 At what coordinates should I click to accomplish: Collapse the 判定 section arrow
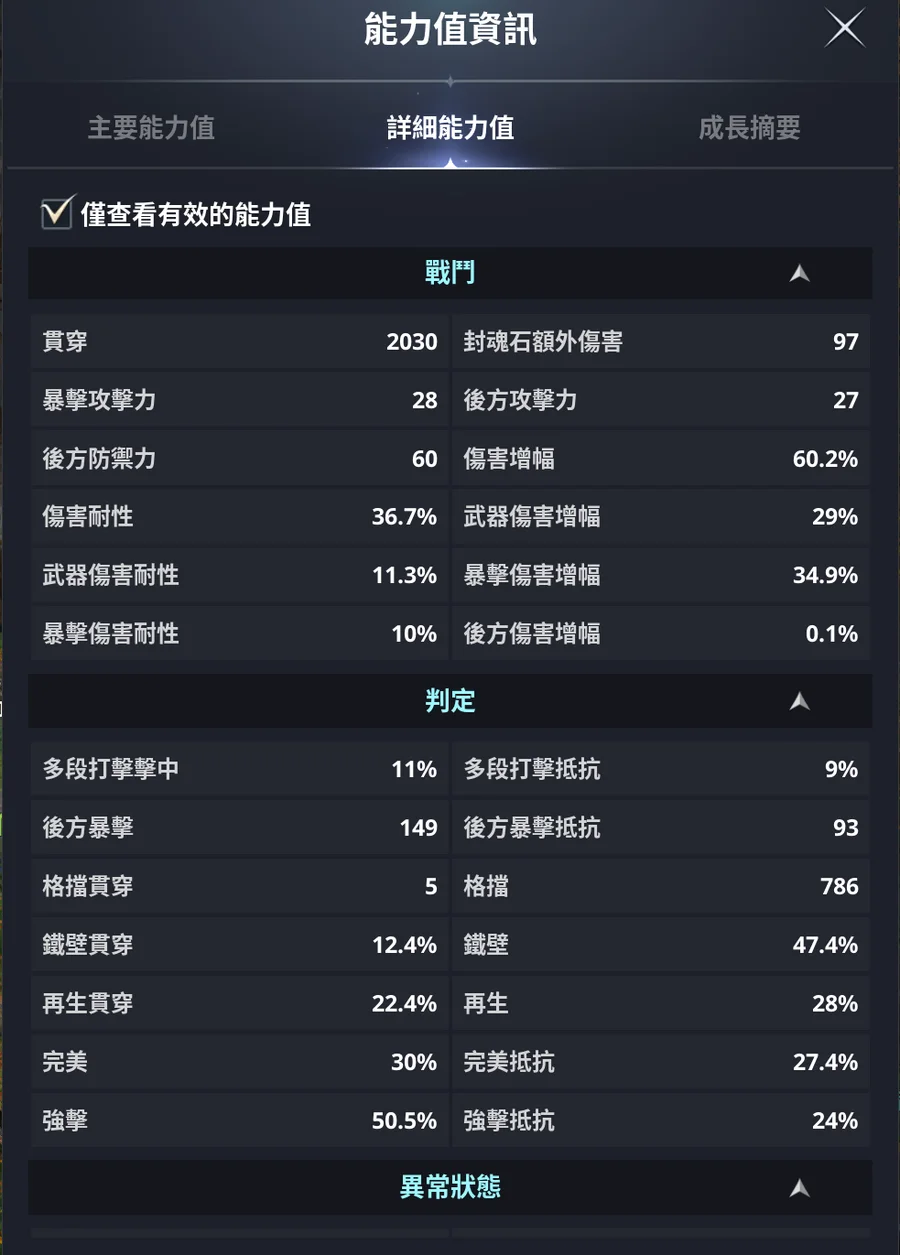[799, 701]
